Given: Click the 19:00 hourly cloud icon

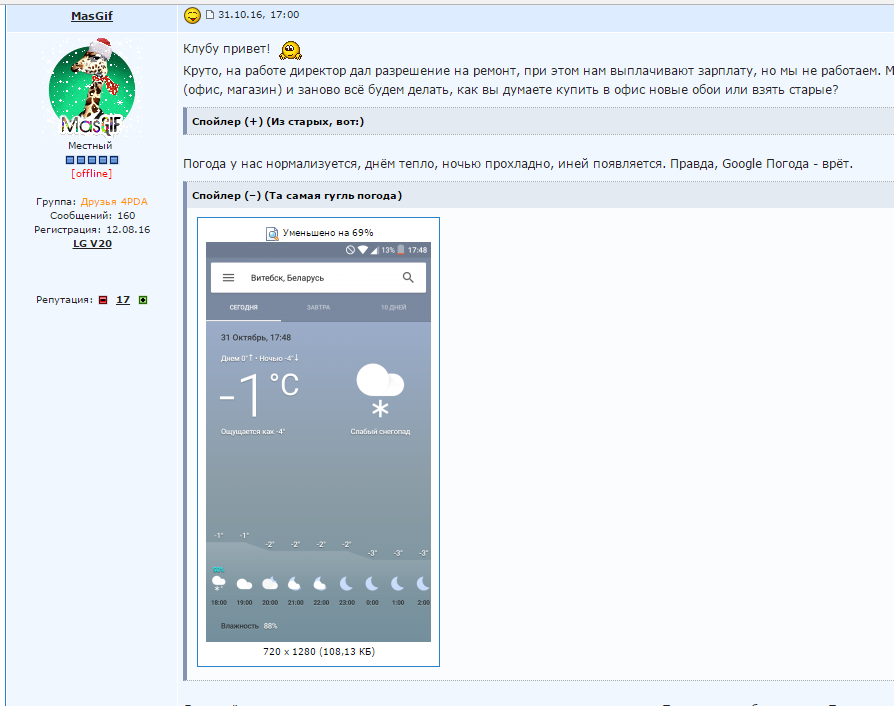Looking at the screenshot, I should click(244, 584).
